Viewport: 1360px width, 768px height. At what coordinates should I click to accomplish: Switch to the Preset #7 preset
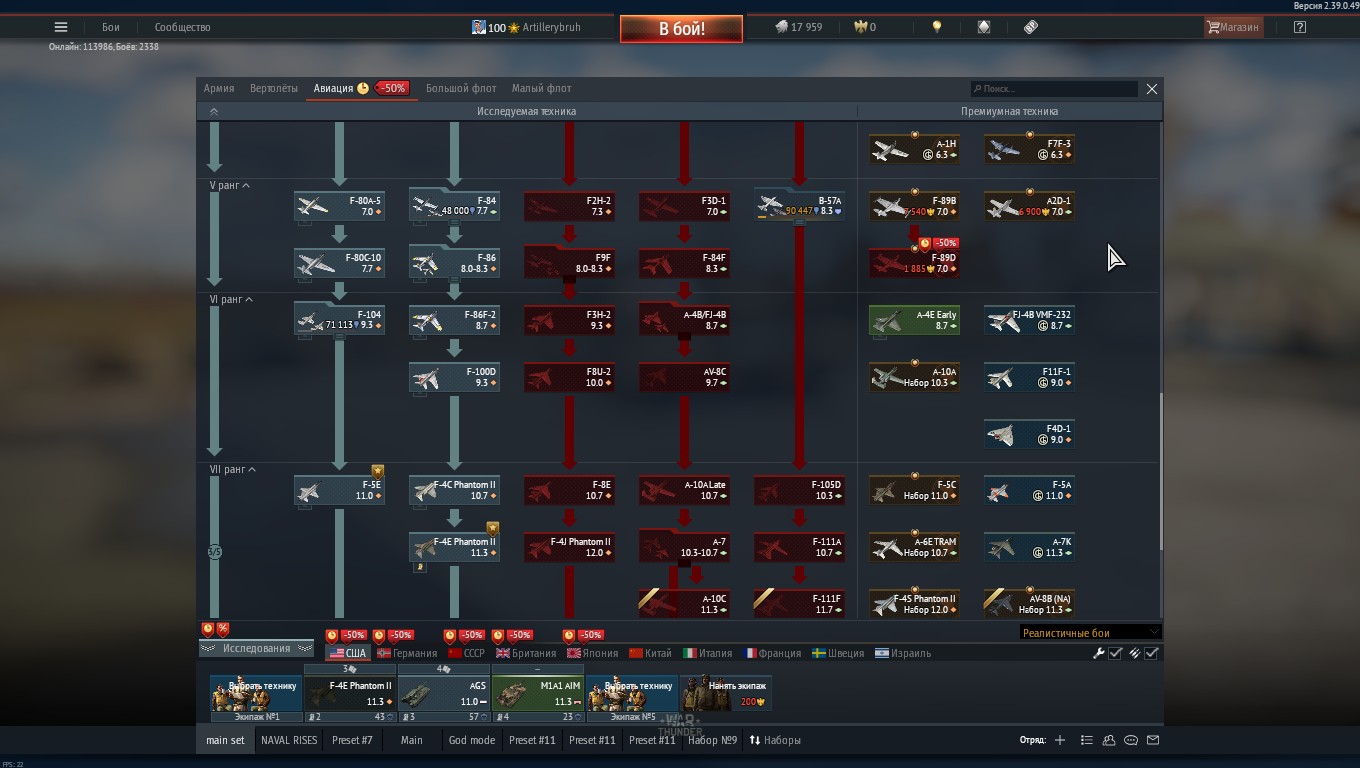point(352,740)
